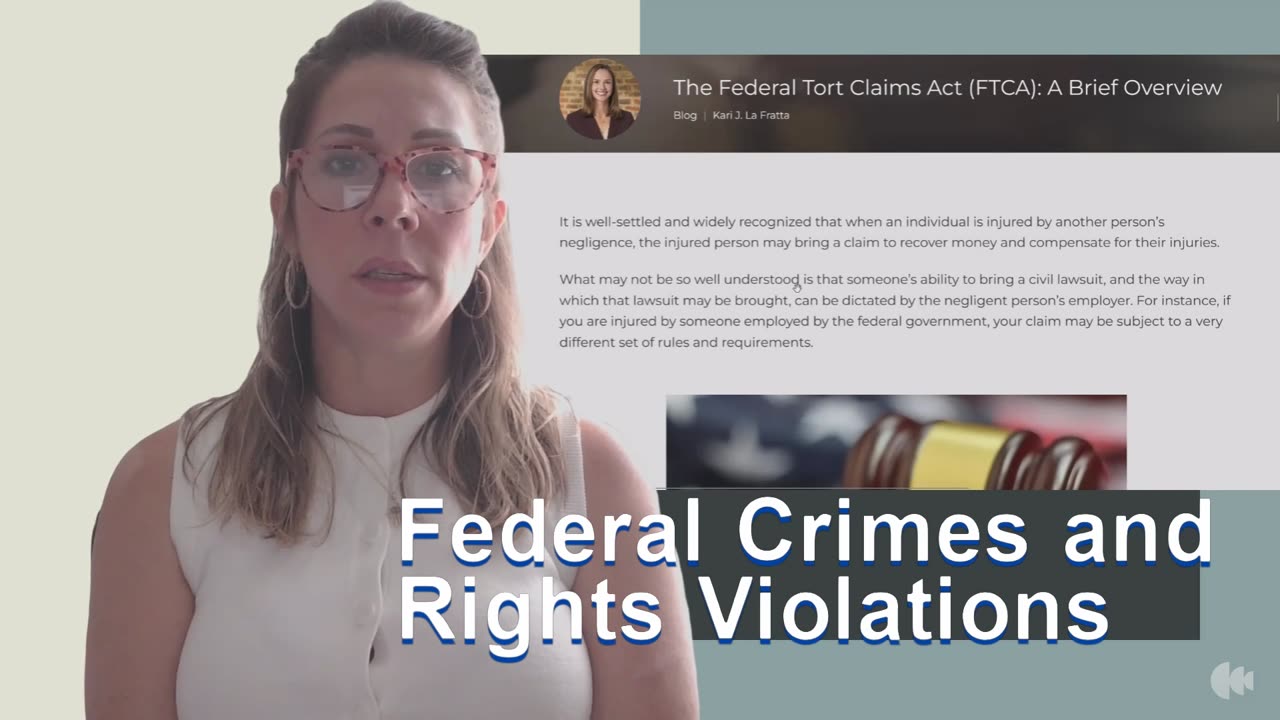Click the gavel and flag image
Screen dimensions: 1280x720
896,442
